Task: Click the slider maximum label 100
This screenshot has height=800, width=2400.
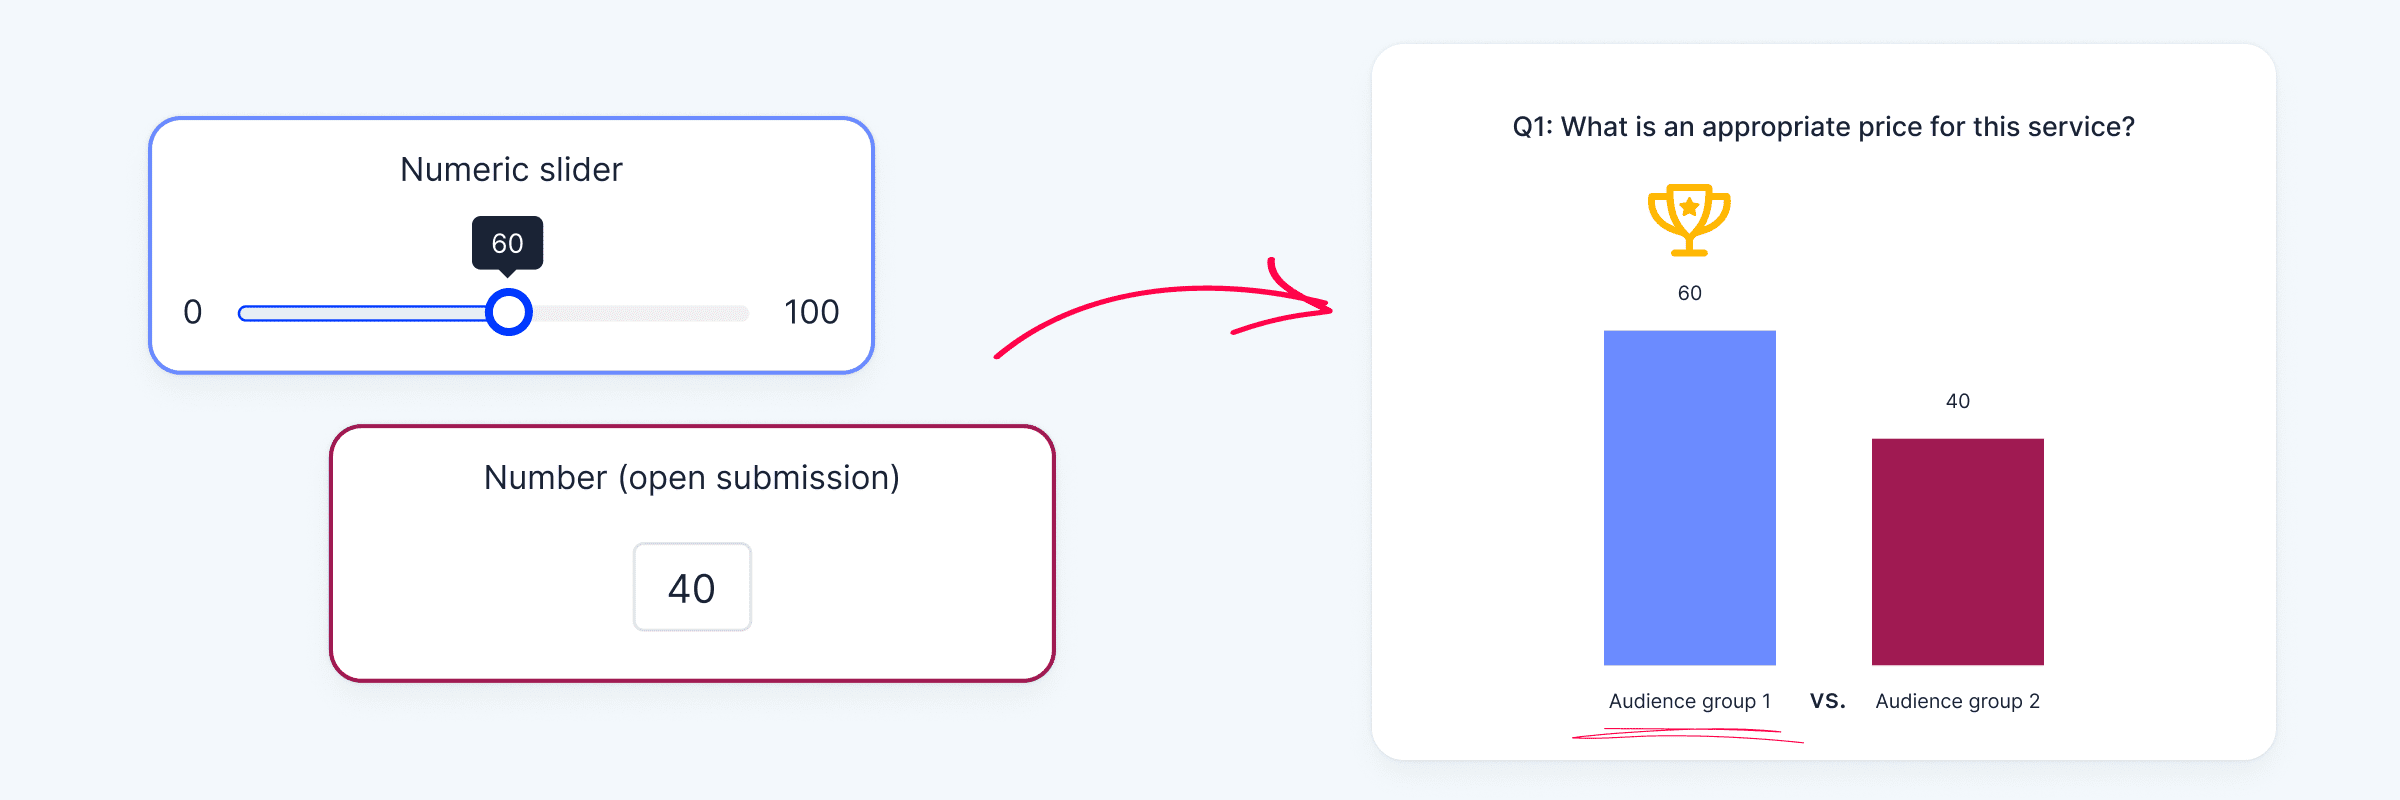Action: click(x=812, y=312)
